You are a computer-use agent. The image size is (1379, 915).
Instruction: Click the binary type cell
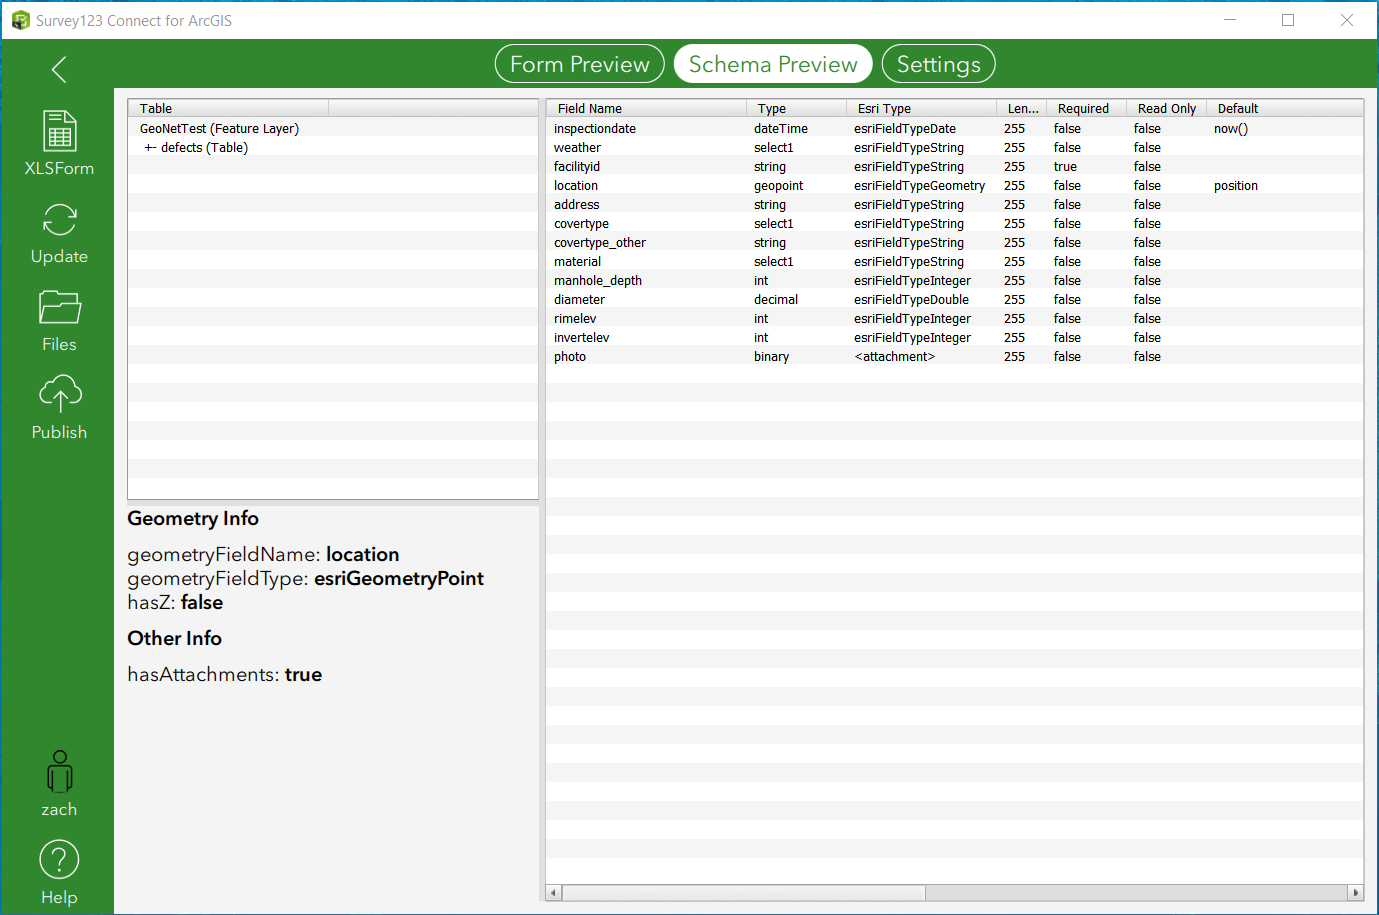pos(771,356)
